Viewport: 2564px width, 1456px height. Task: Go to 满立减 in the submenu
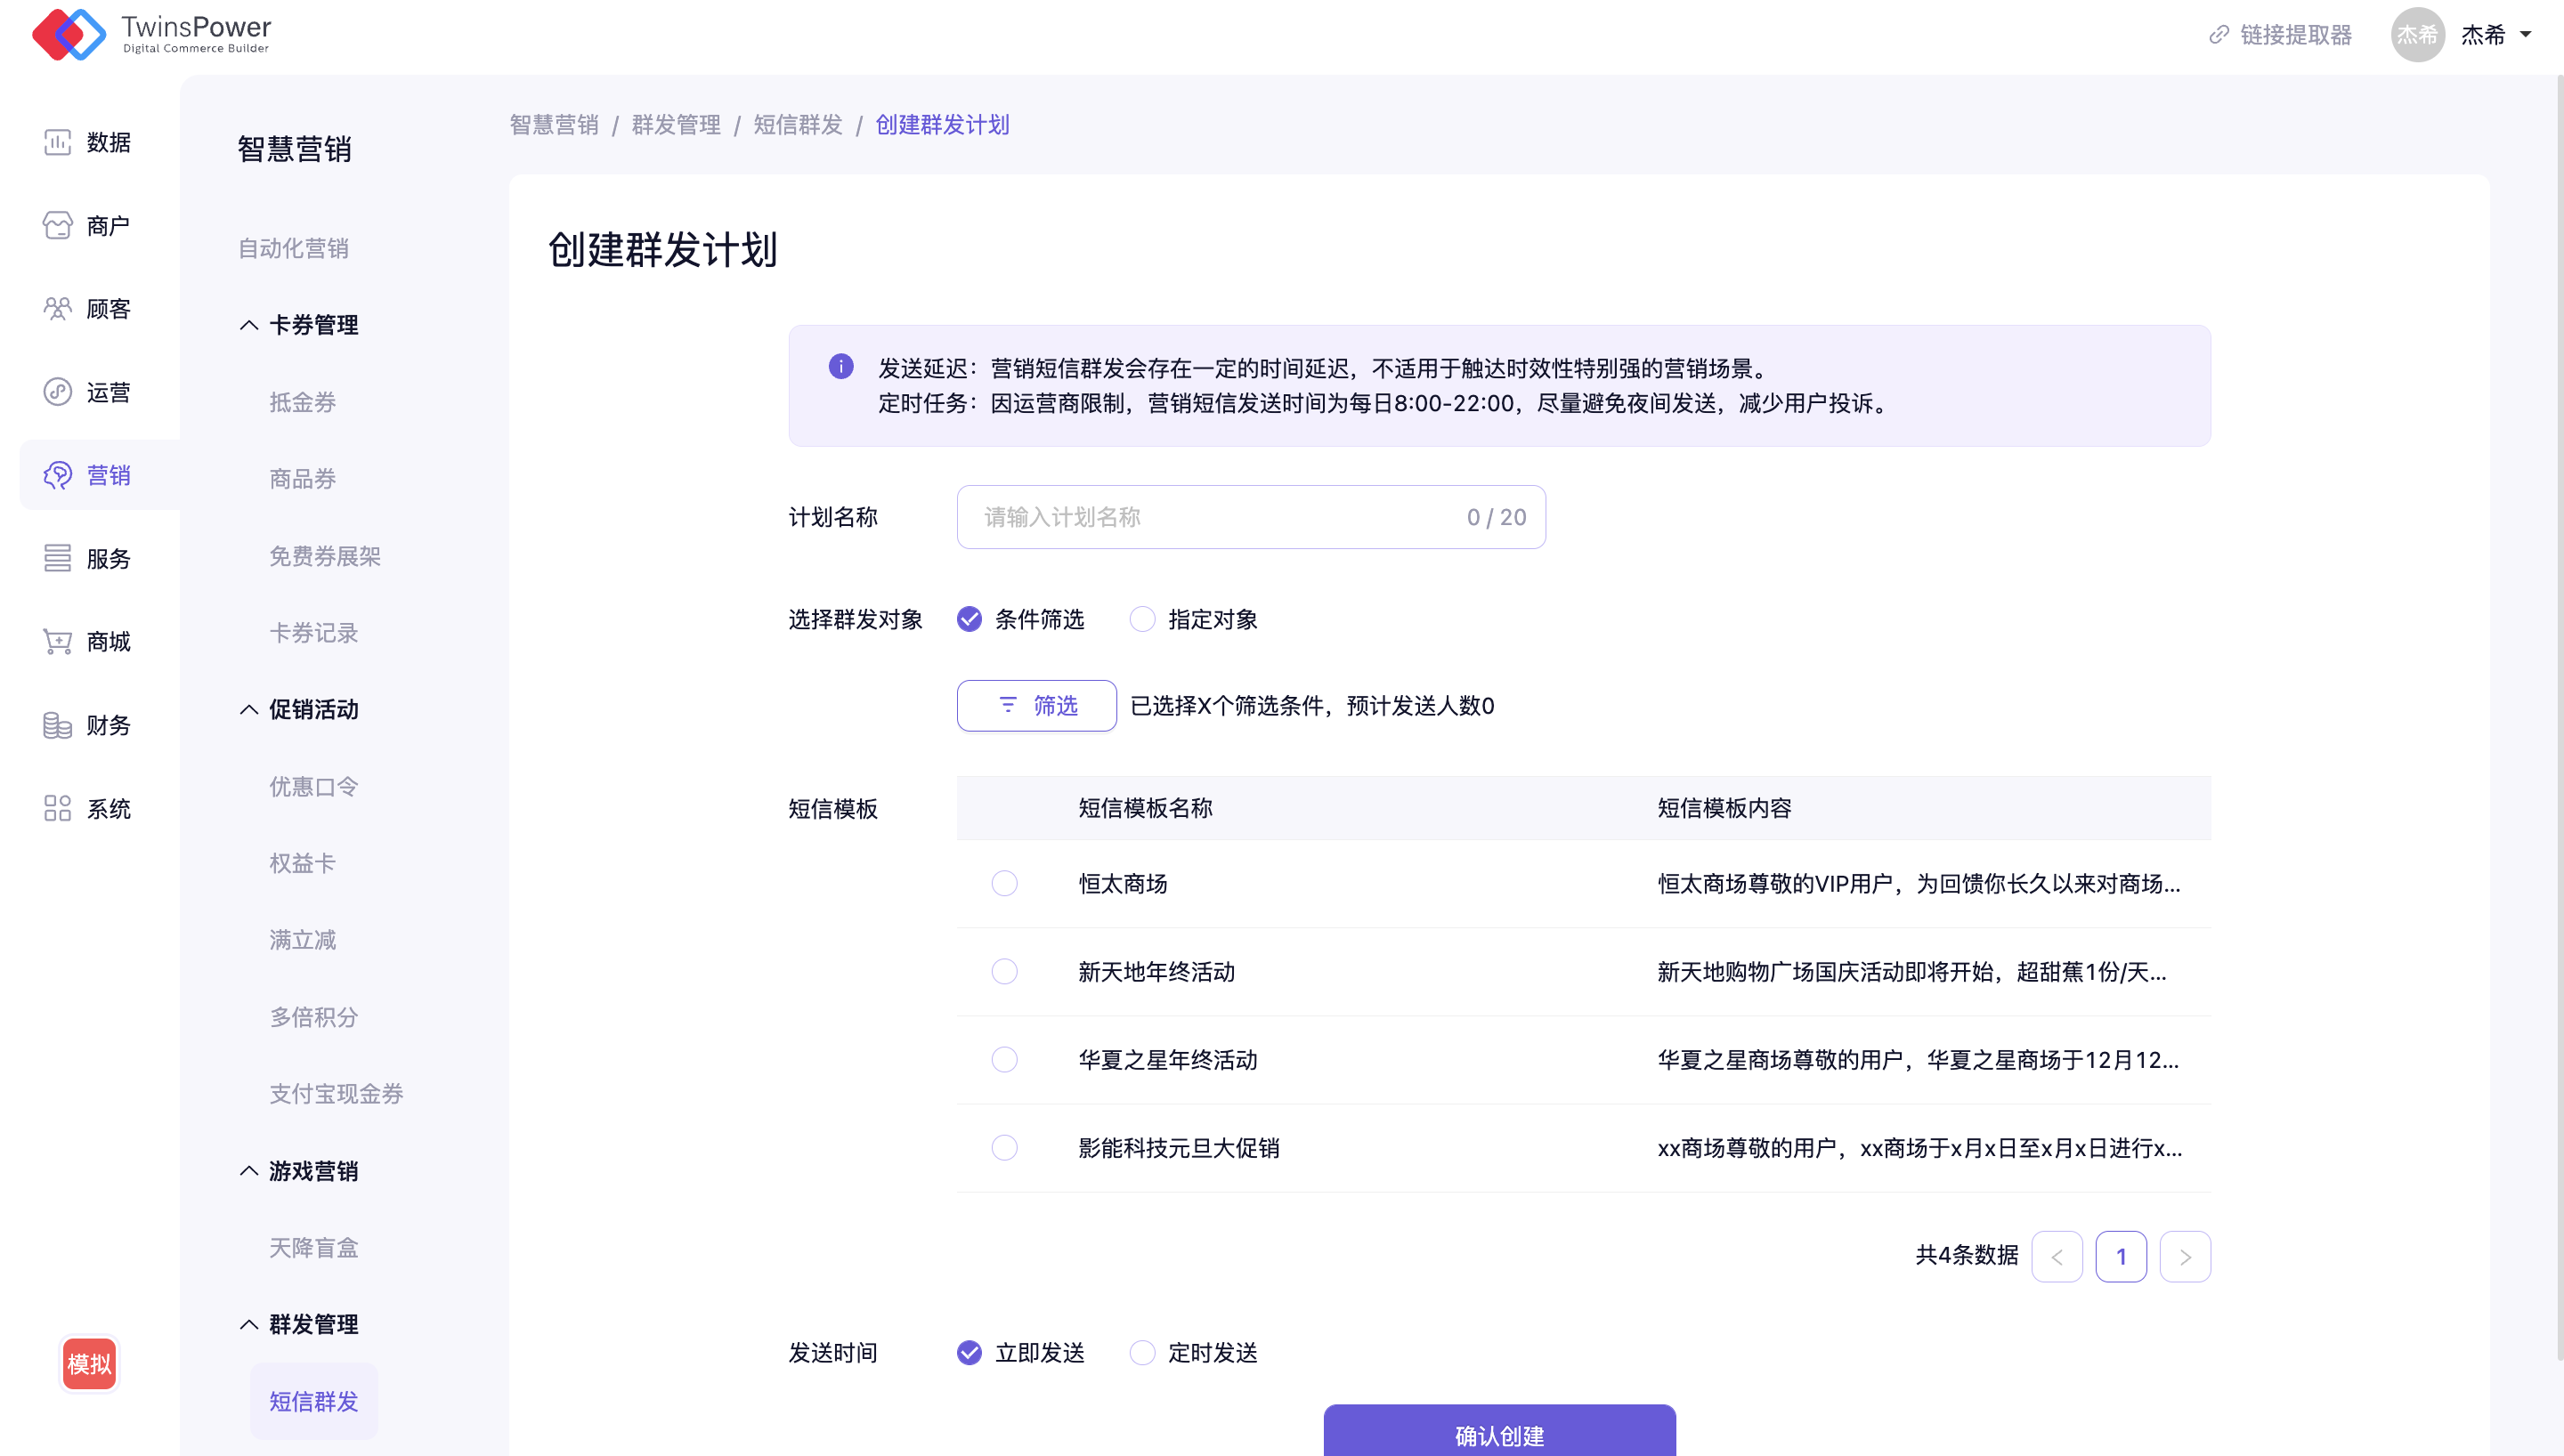click(302, 940)
